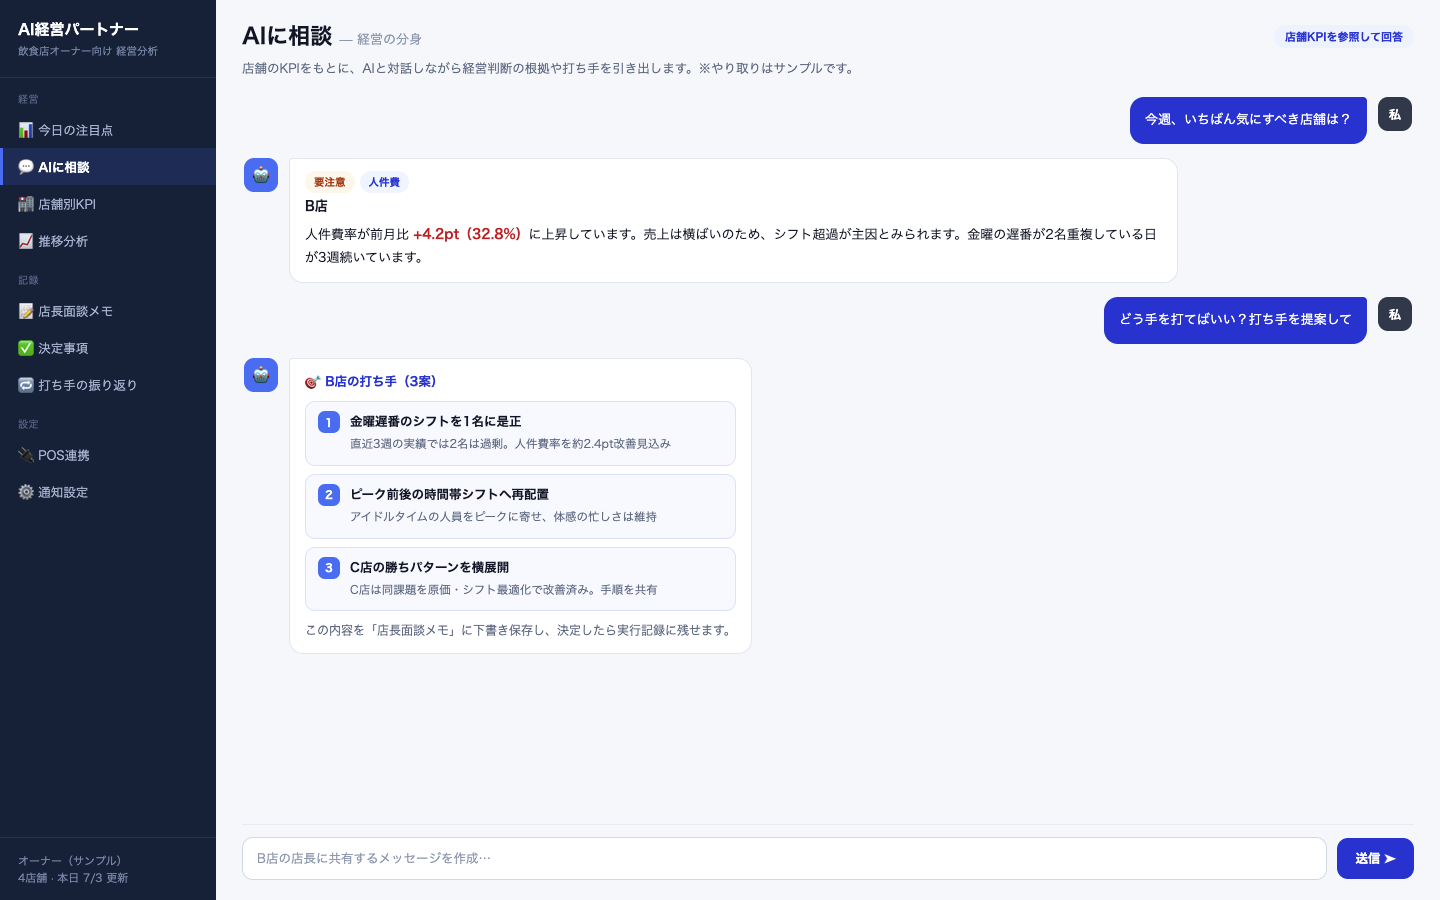Screen dimensions: 1440x900
Task: Open 今日の注目点 in the sidebar
Action: coord(108,130)
